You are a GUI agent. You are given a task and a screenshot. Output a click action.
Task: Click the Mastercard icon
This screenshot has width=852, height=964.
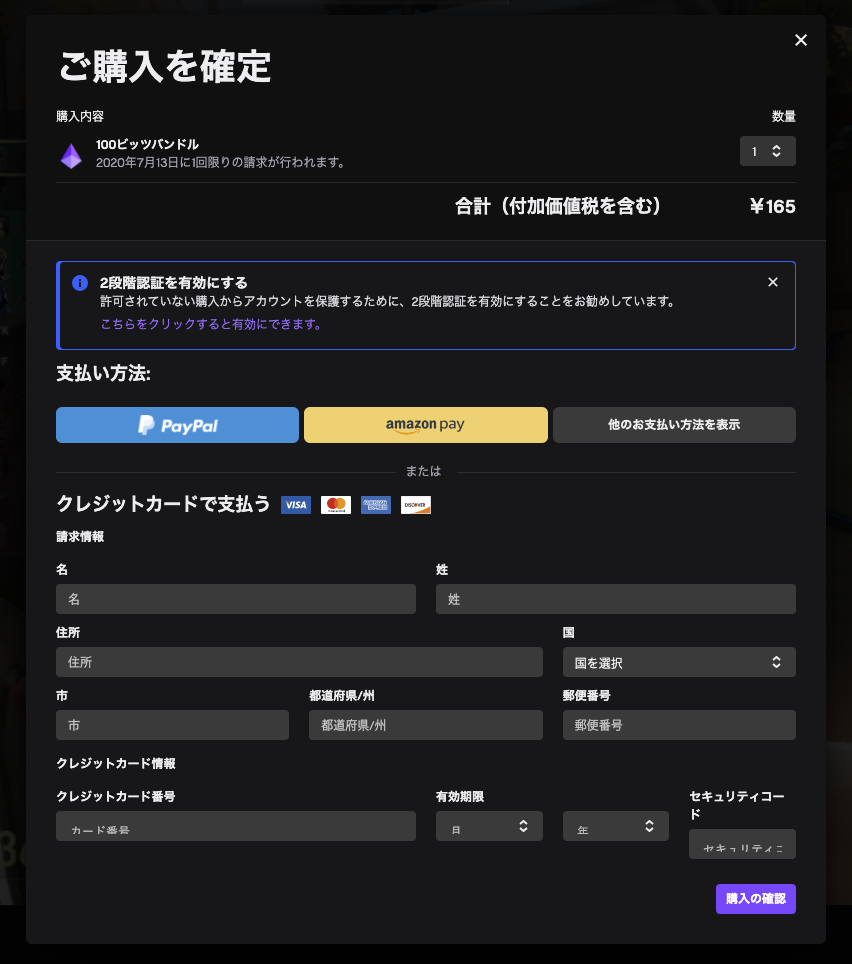(335, 505)
